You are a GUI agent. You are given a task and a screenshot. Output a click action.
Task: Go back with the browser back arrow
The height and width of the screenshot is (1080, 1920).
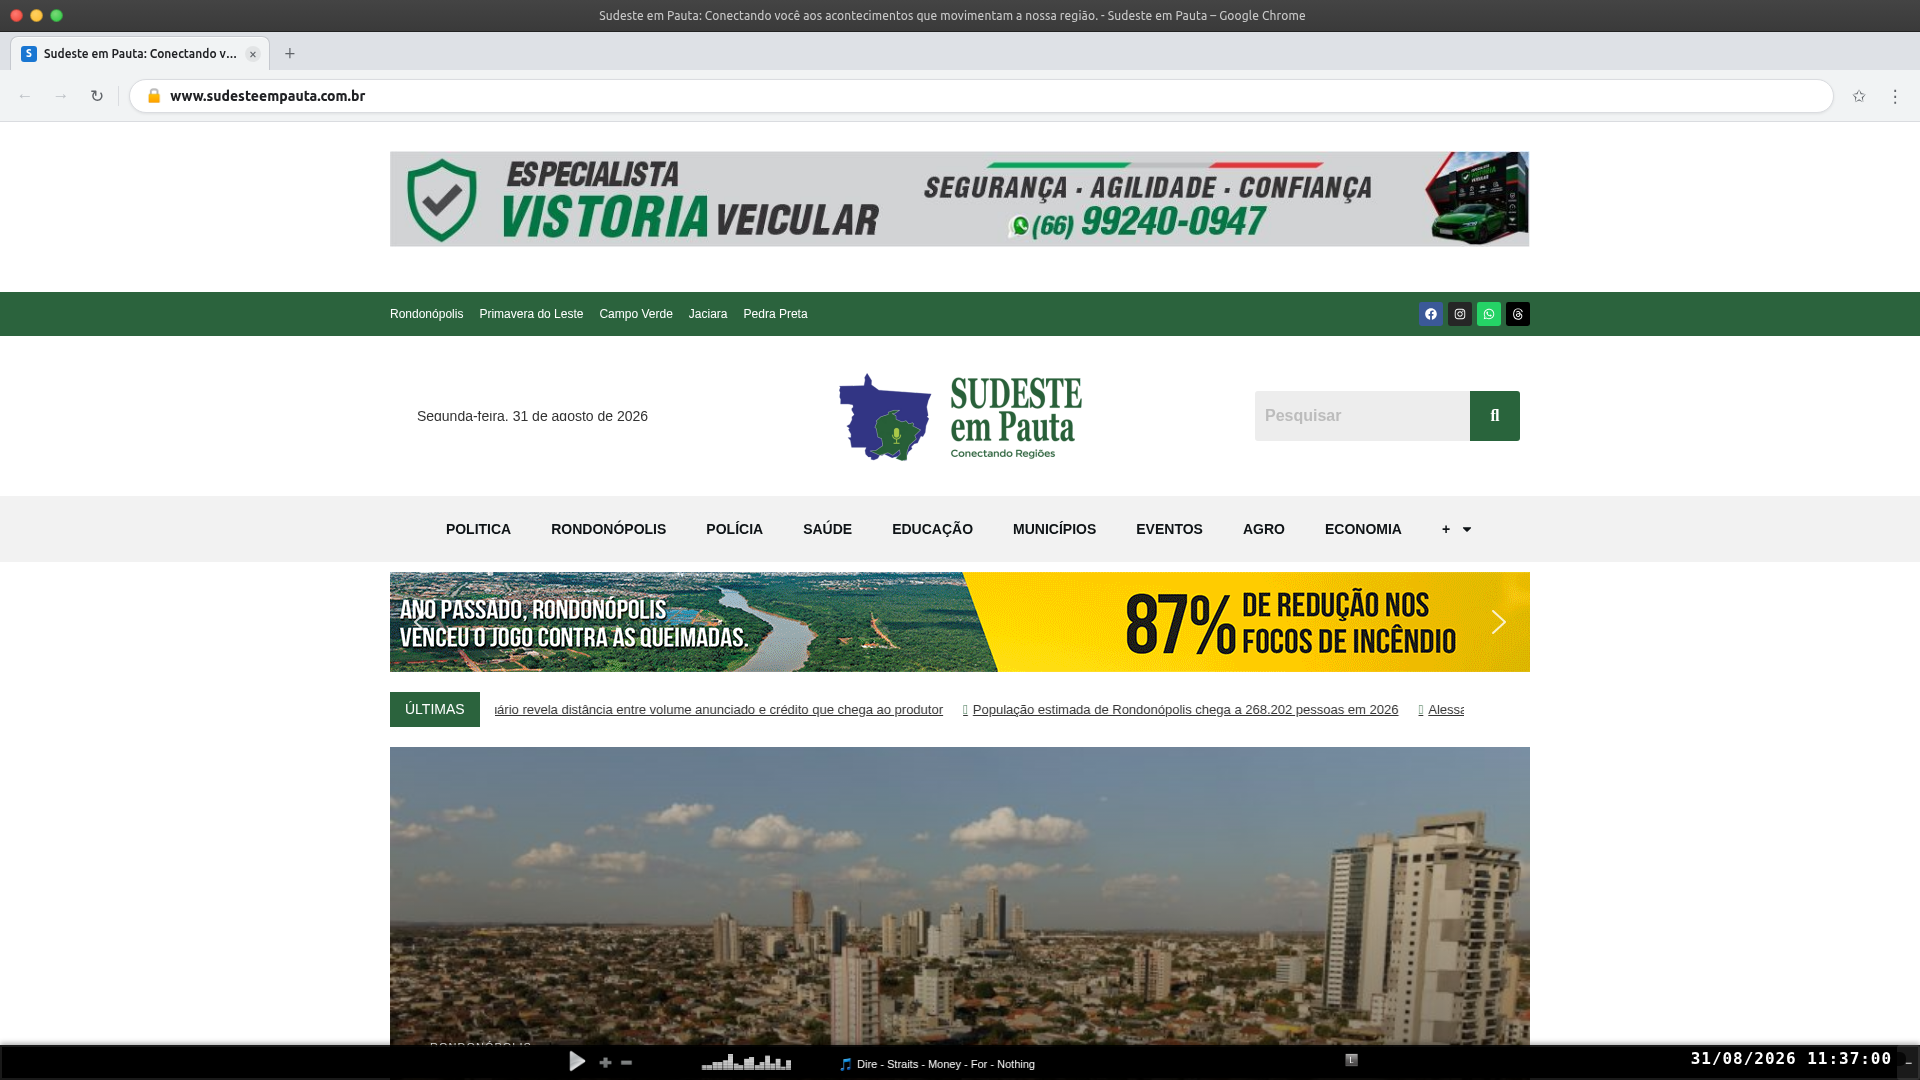coord(25,96)
